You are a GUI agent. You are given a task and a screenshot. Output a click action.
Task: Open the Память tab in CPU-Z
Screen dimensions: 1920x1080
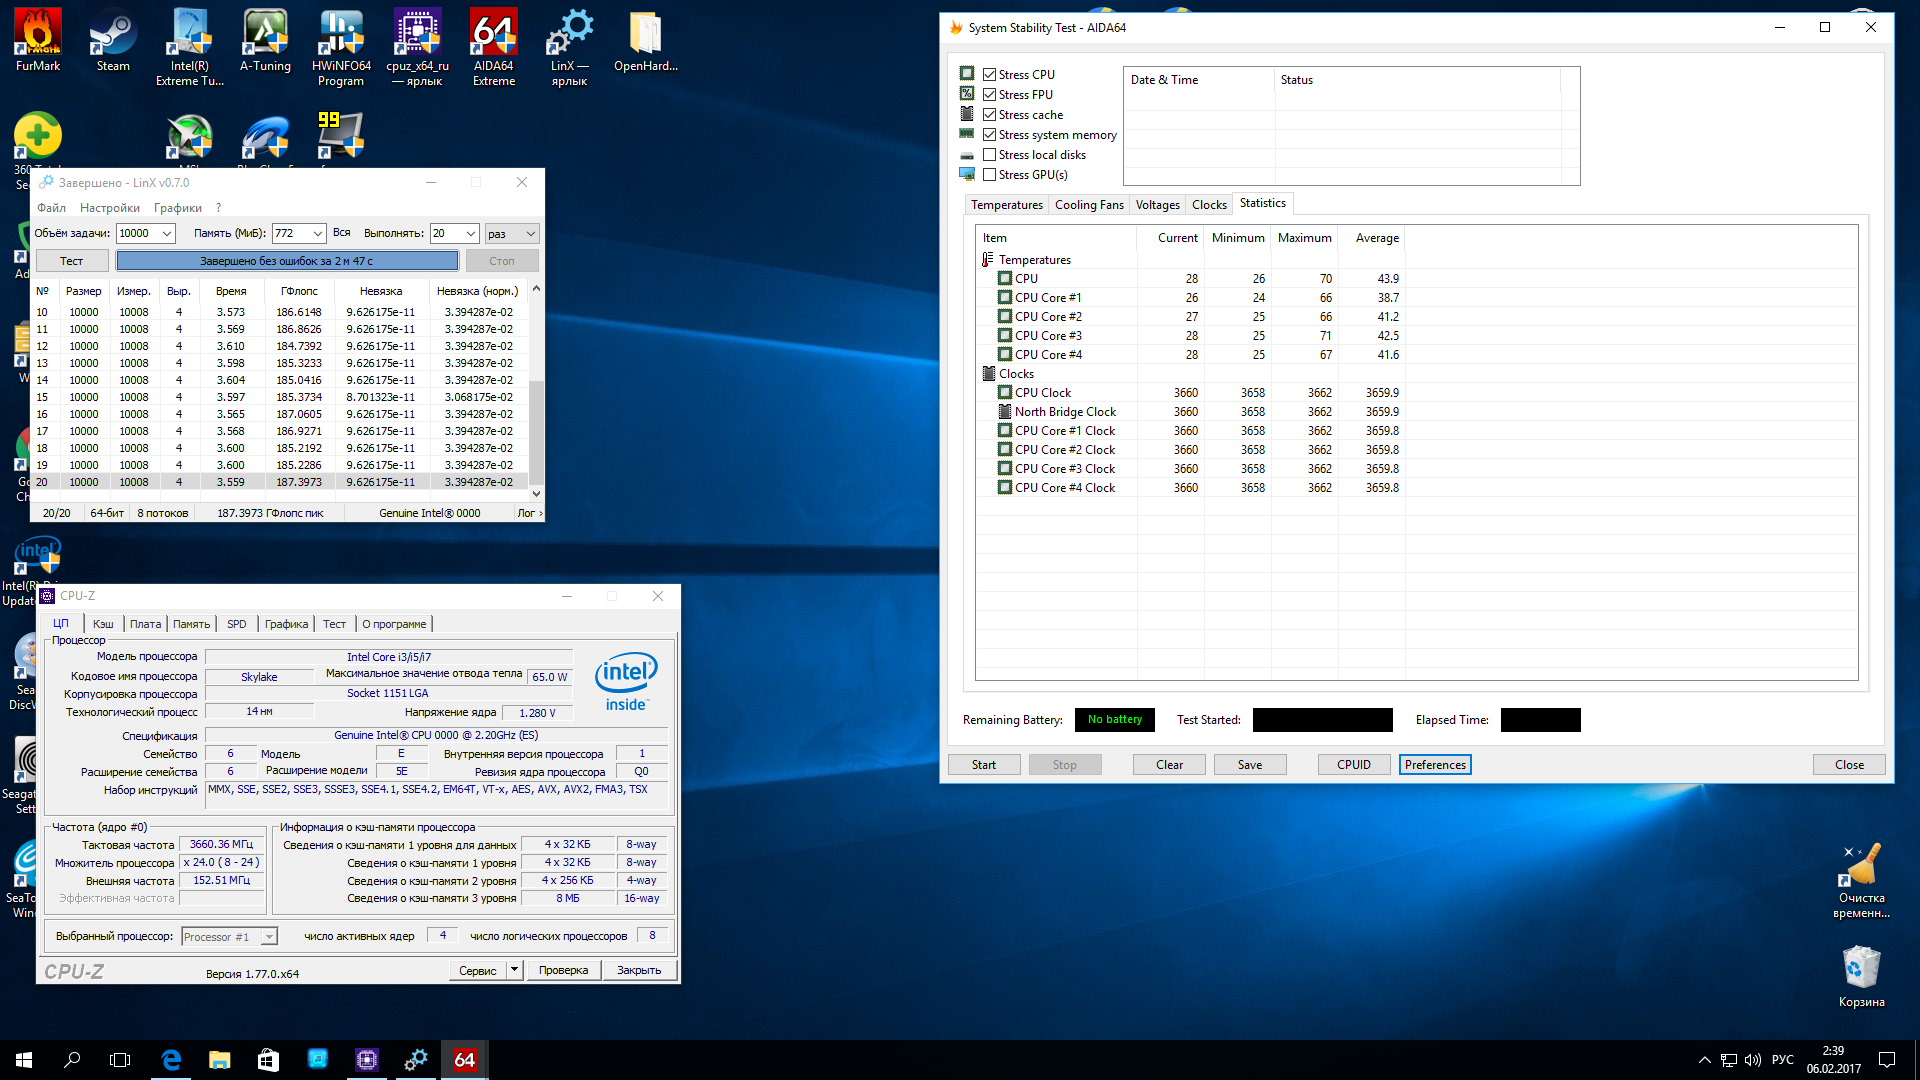tap(191, 624)
